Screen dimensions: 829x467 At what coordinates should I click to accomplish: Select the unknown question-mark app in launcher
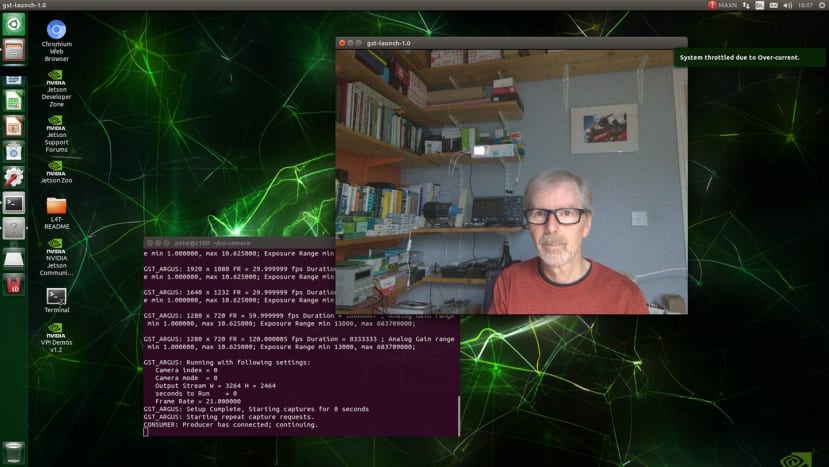click(14, 228)
